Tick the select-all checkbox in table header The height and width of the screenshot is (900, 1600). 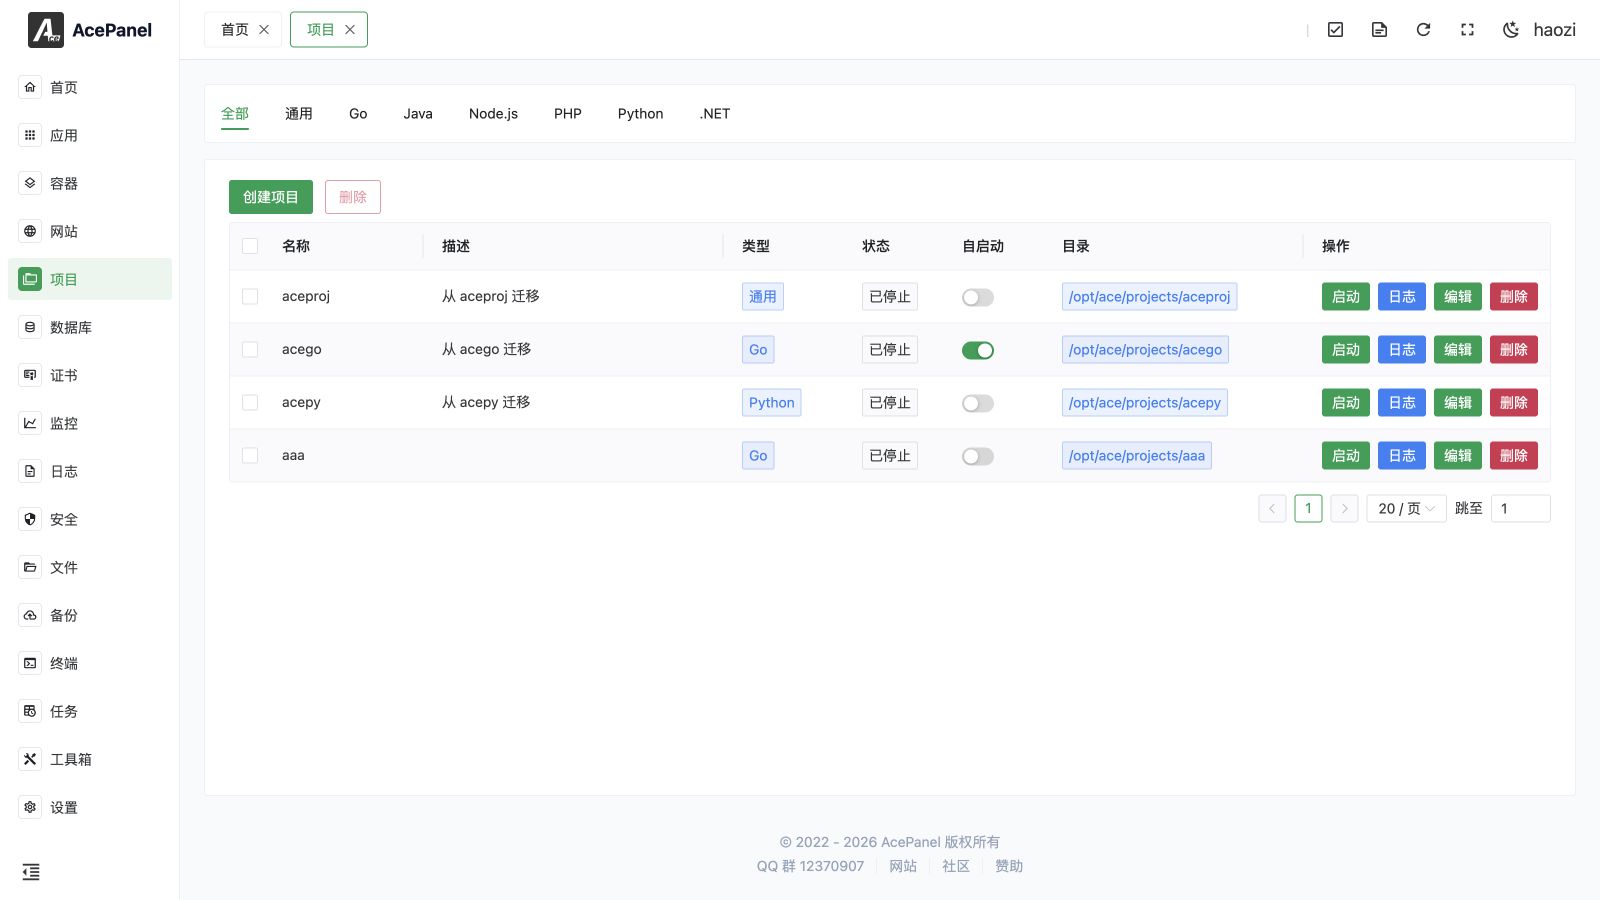[250, 246]
